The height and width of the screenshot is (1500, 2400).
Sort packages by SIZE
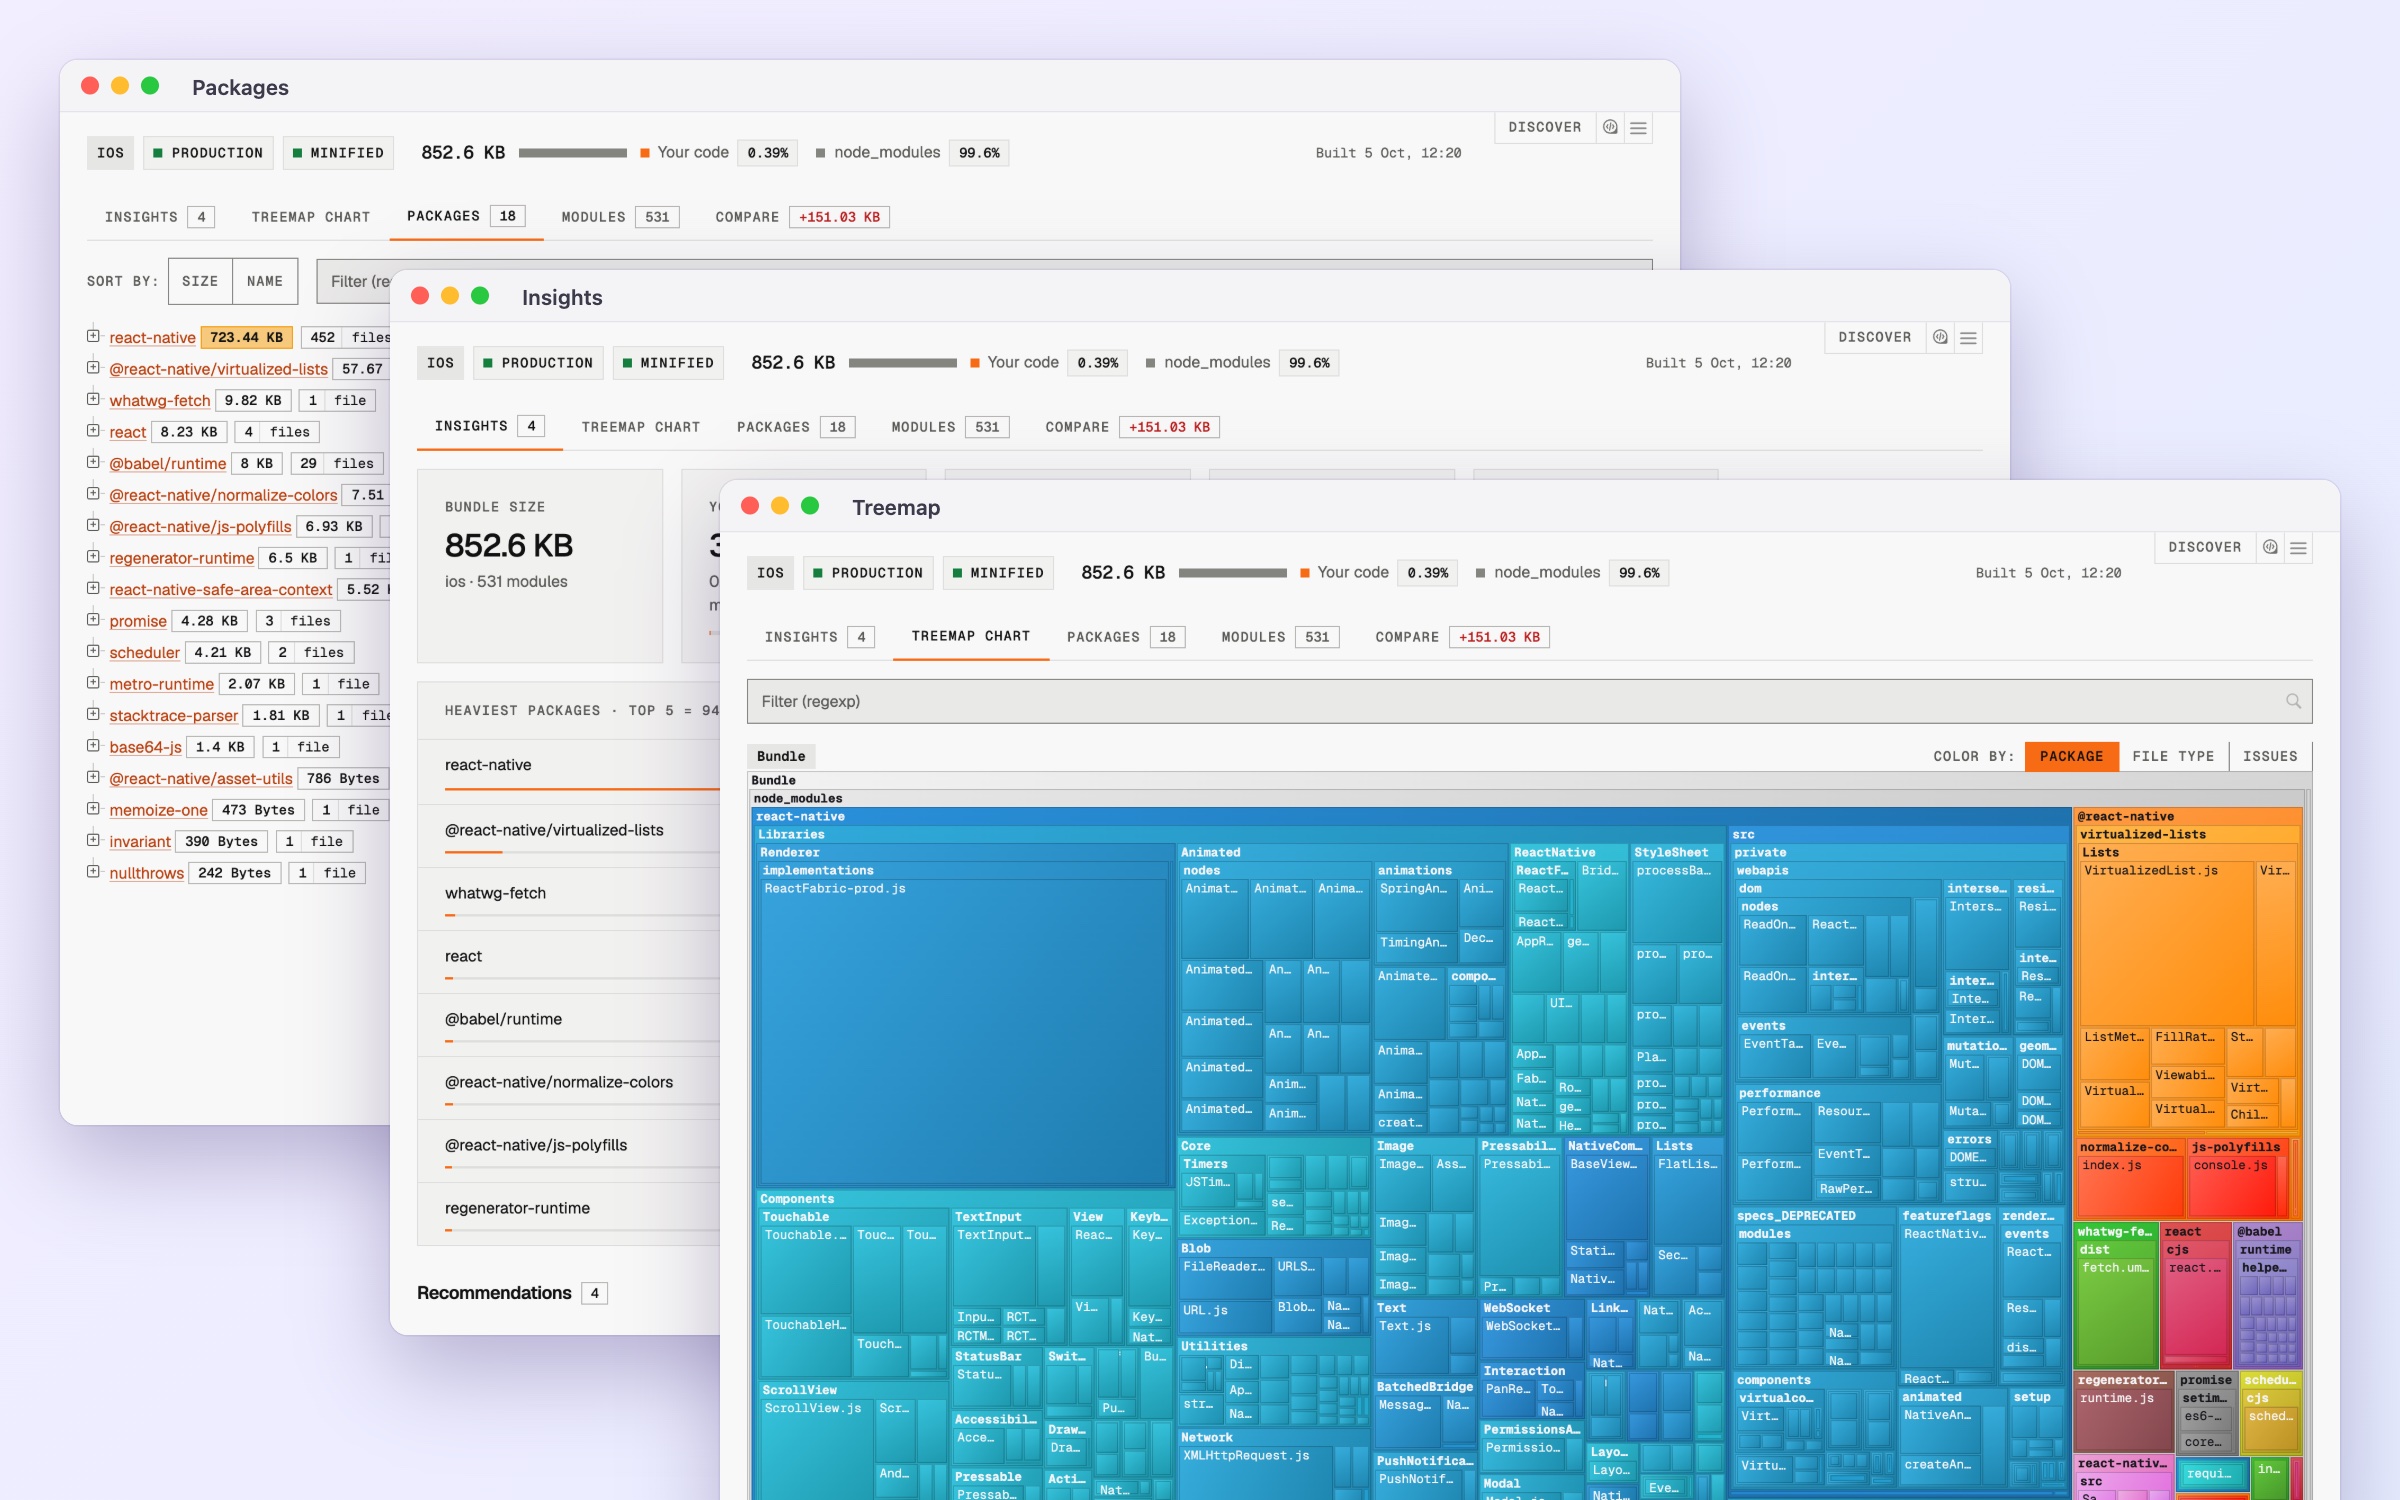[x=200, y=281]
